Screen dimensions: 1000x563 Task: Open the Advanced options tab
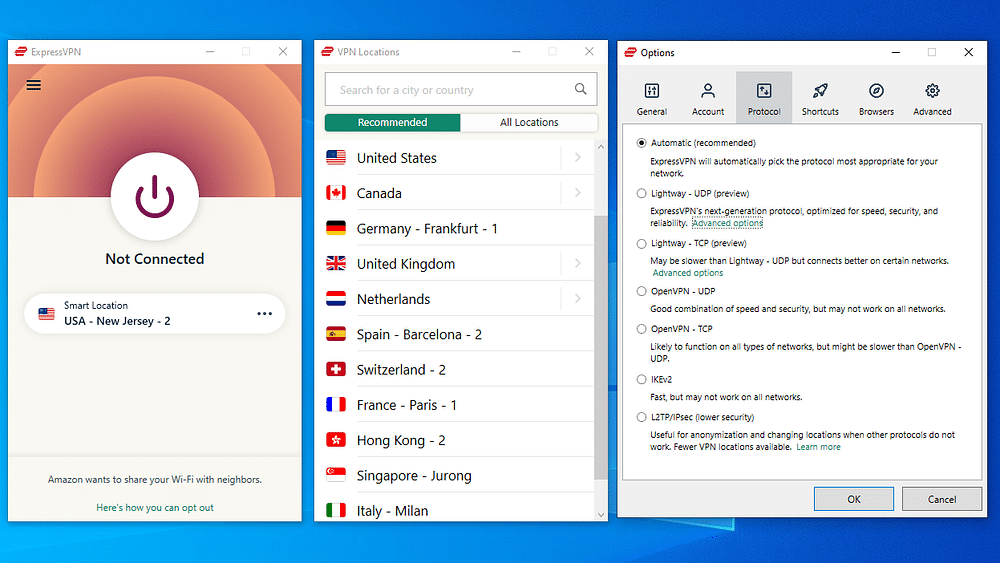[x=932, y=98]
